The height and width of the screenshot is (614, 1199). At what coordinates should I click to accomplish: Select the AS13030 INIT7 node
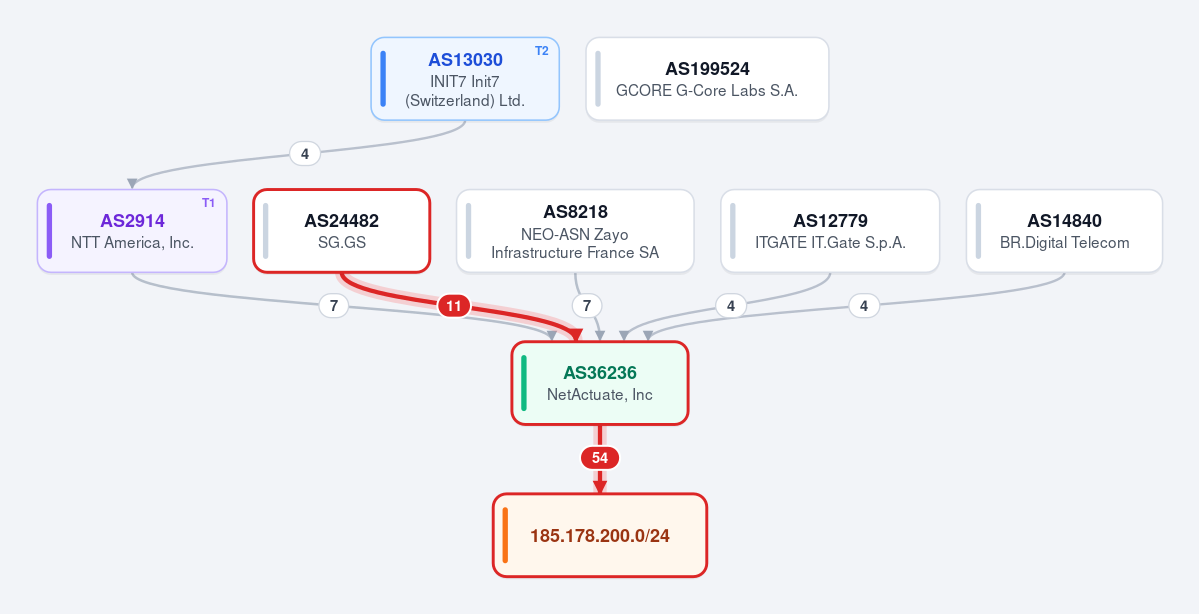coord(465,79)
